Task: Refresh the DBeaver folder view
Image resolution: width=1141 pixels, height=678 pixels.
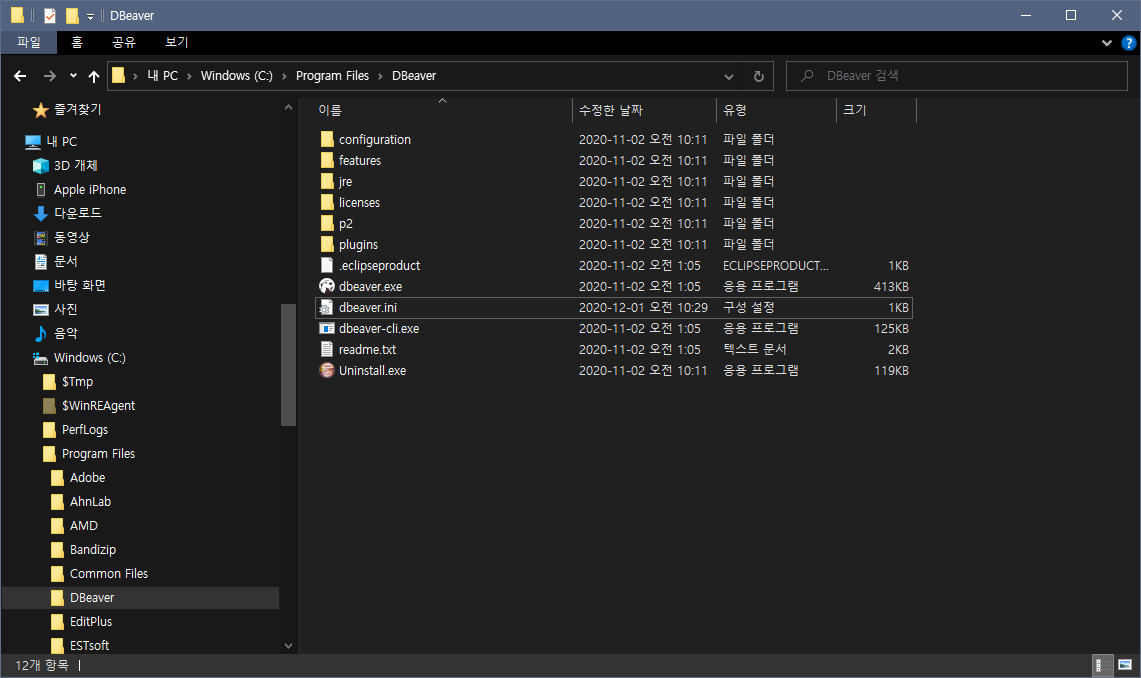Action: tap(758, 76)
